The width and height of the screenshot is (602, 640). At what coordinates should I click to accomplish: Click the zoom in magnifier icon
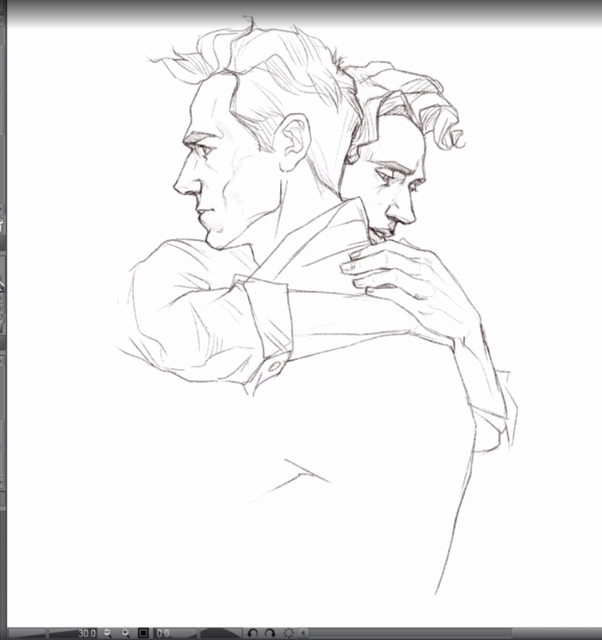point(126,633)
